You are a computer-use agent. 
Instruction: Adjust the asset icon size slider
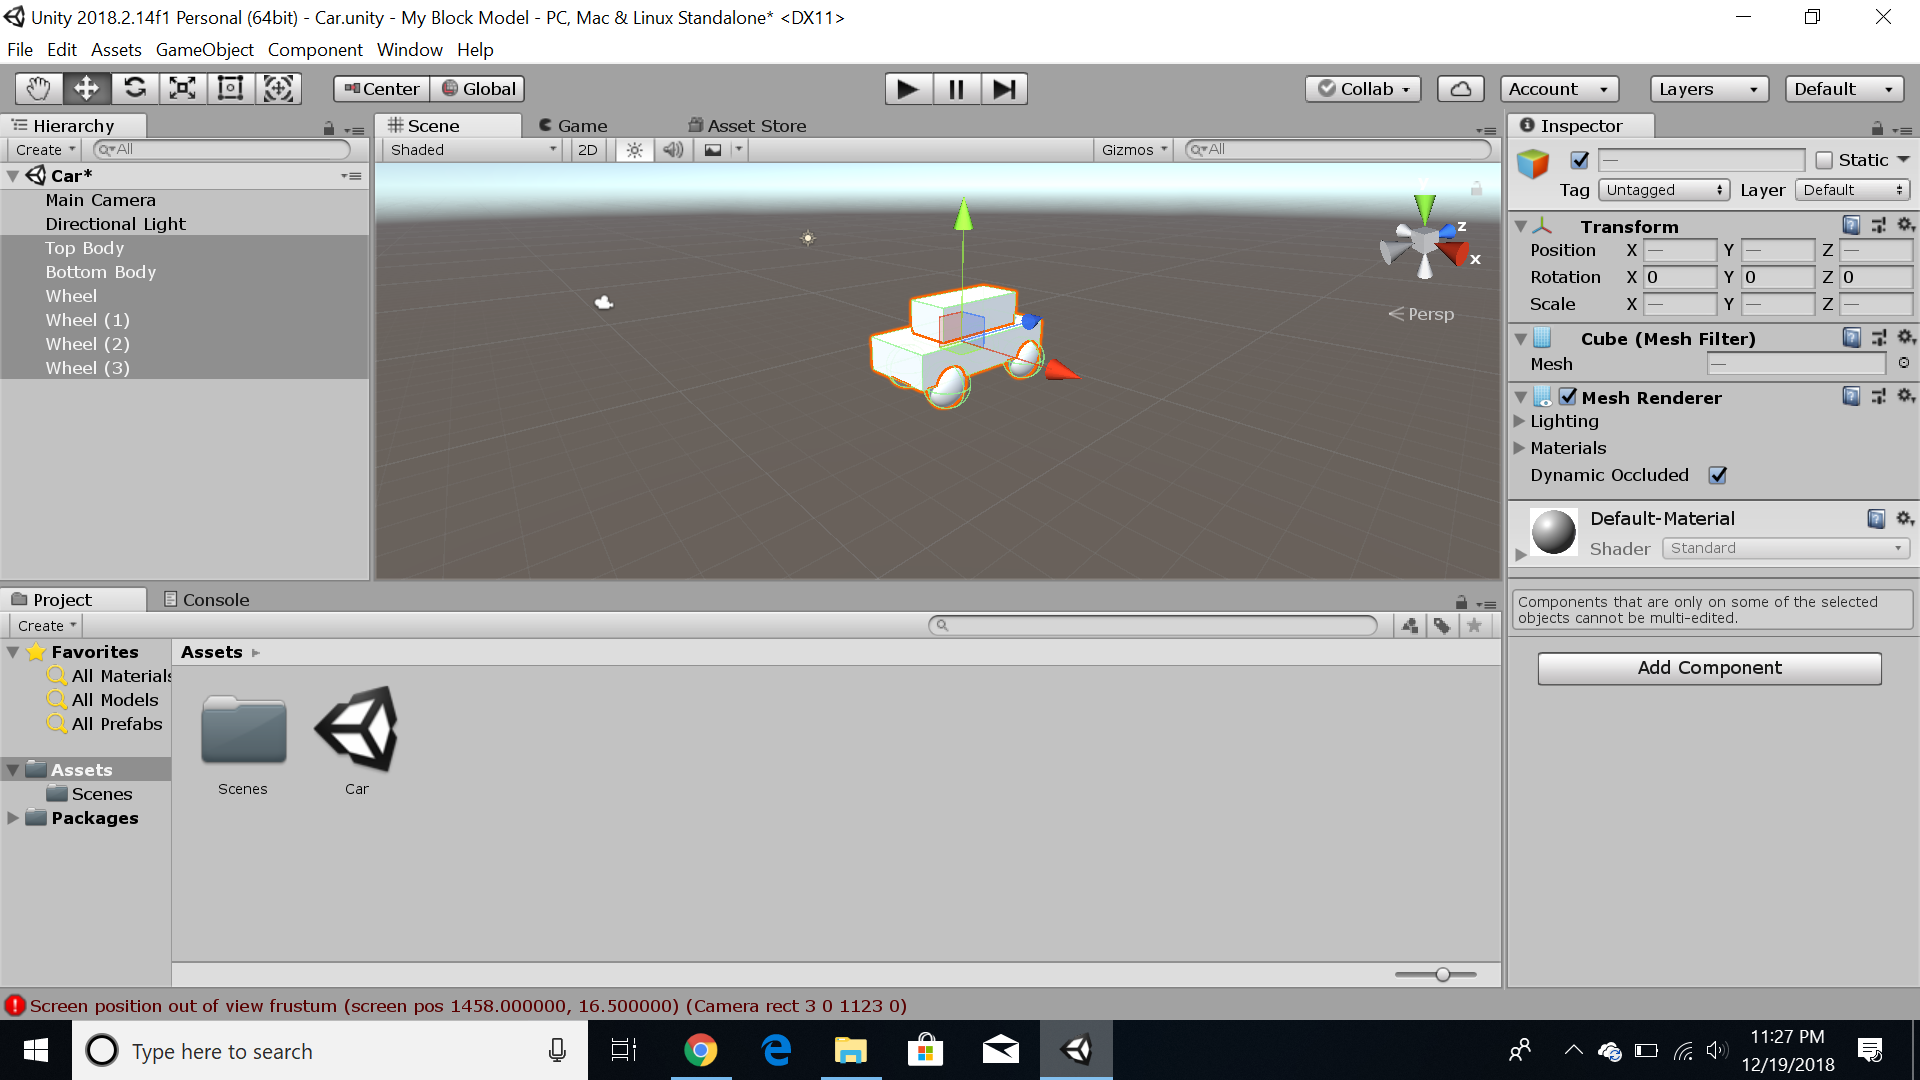[x=1442, y=974]
